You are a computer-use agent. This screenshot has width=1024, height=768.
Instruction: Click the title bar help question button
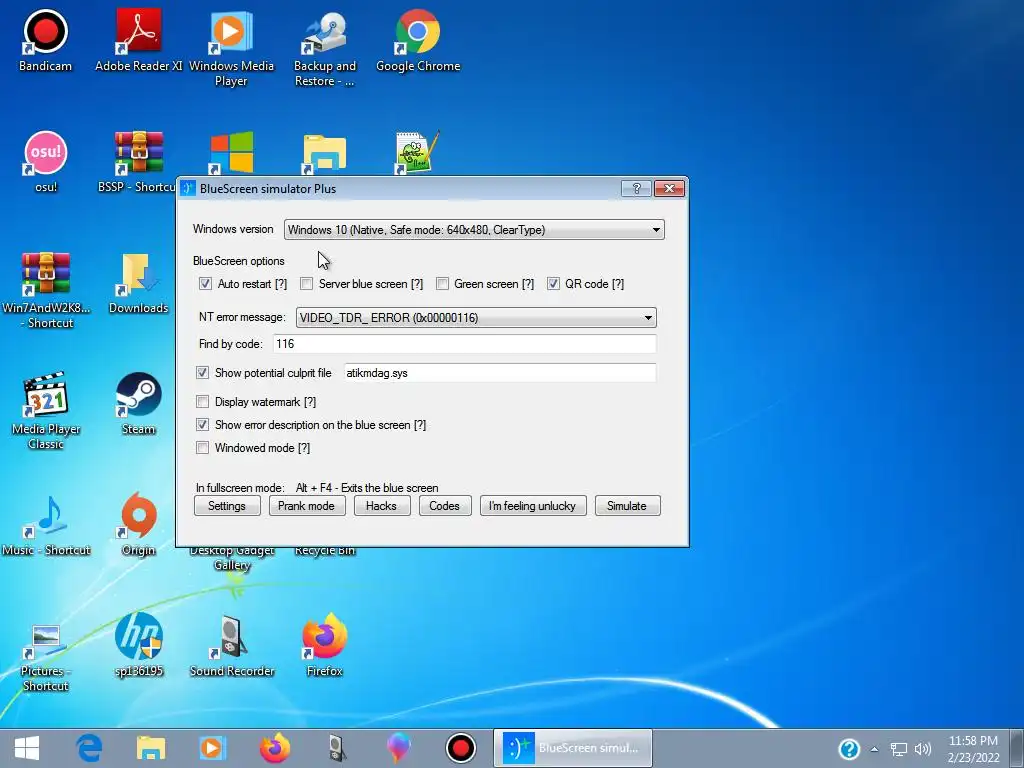coord(637,189)
